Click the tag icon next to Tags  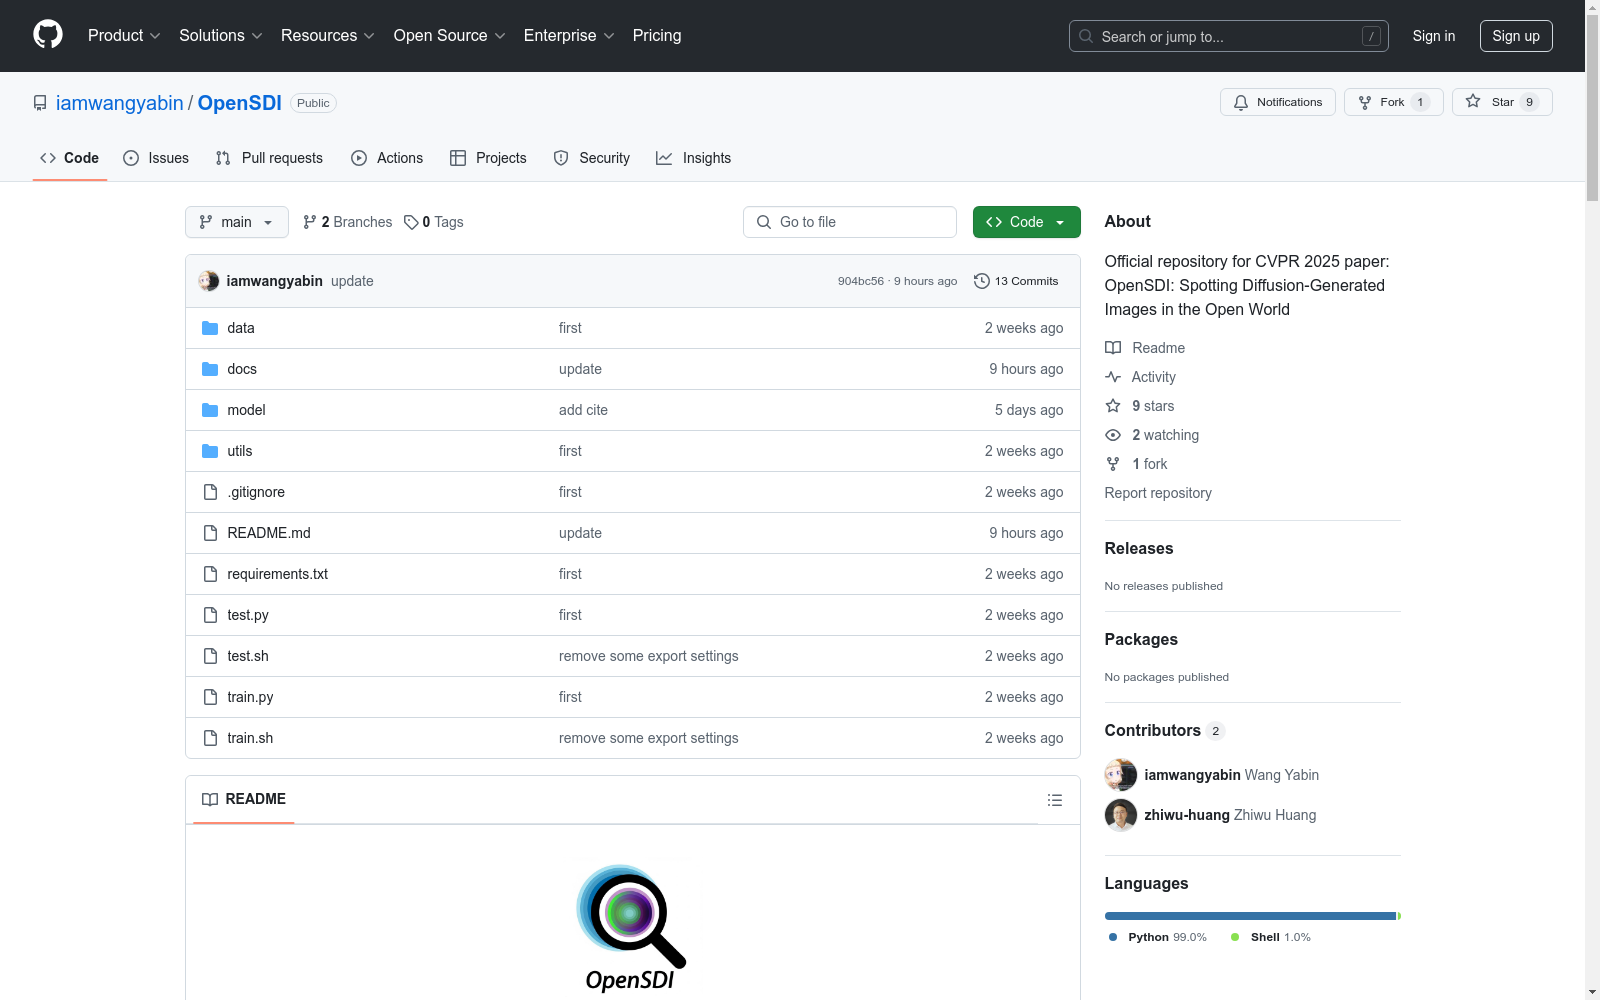[x=411, y=222]
